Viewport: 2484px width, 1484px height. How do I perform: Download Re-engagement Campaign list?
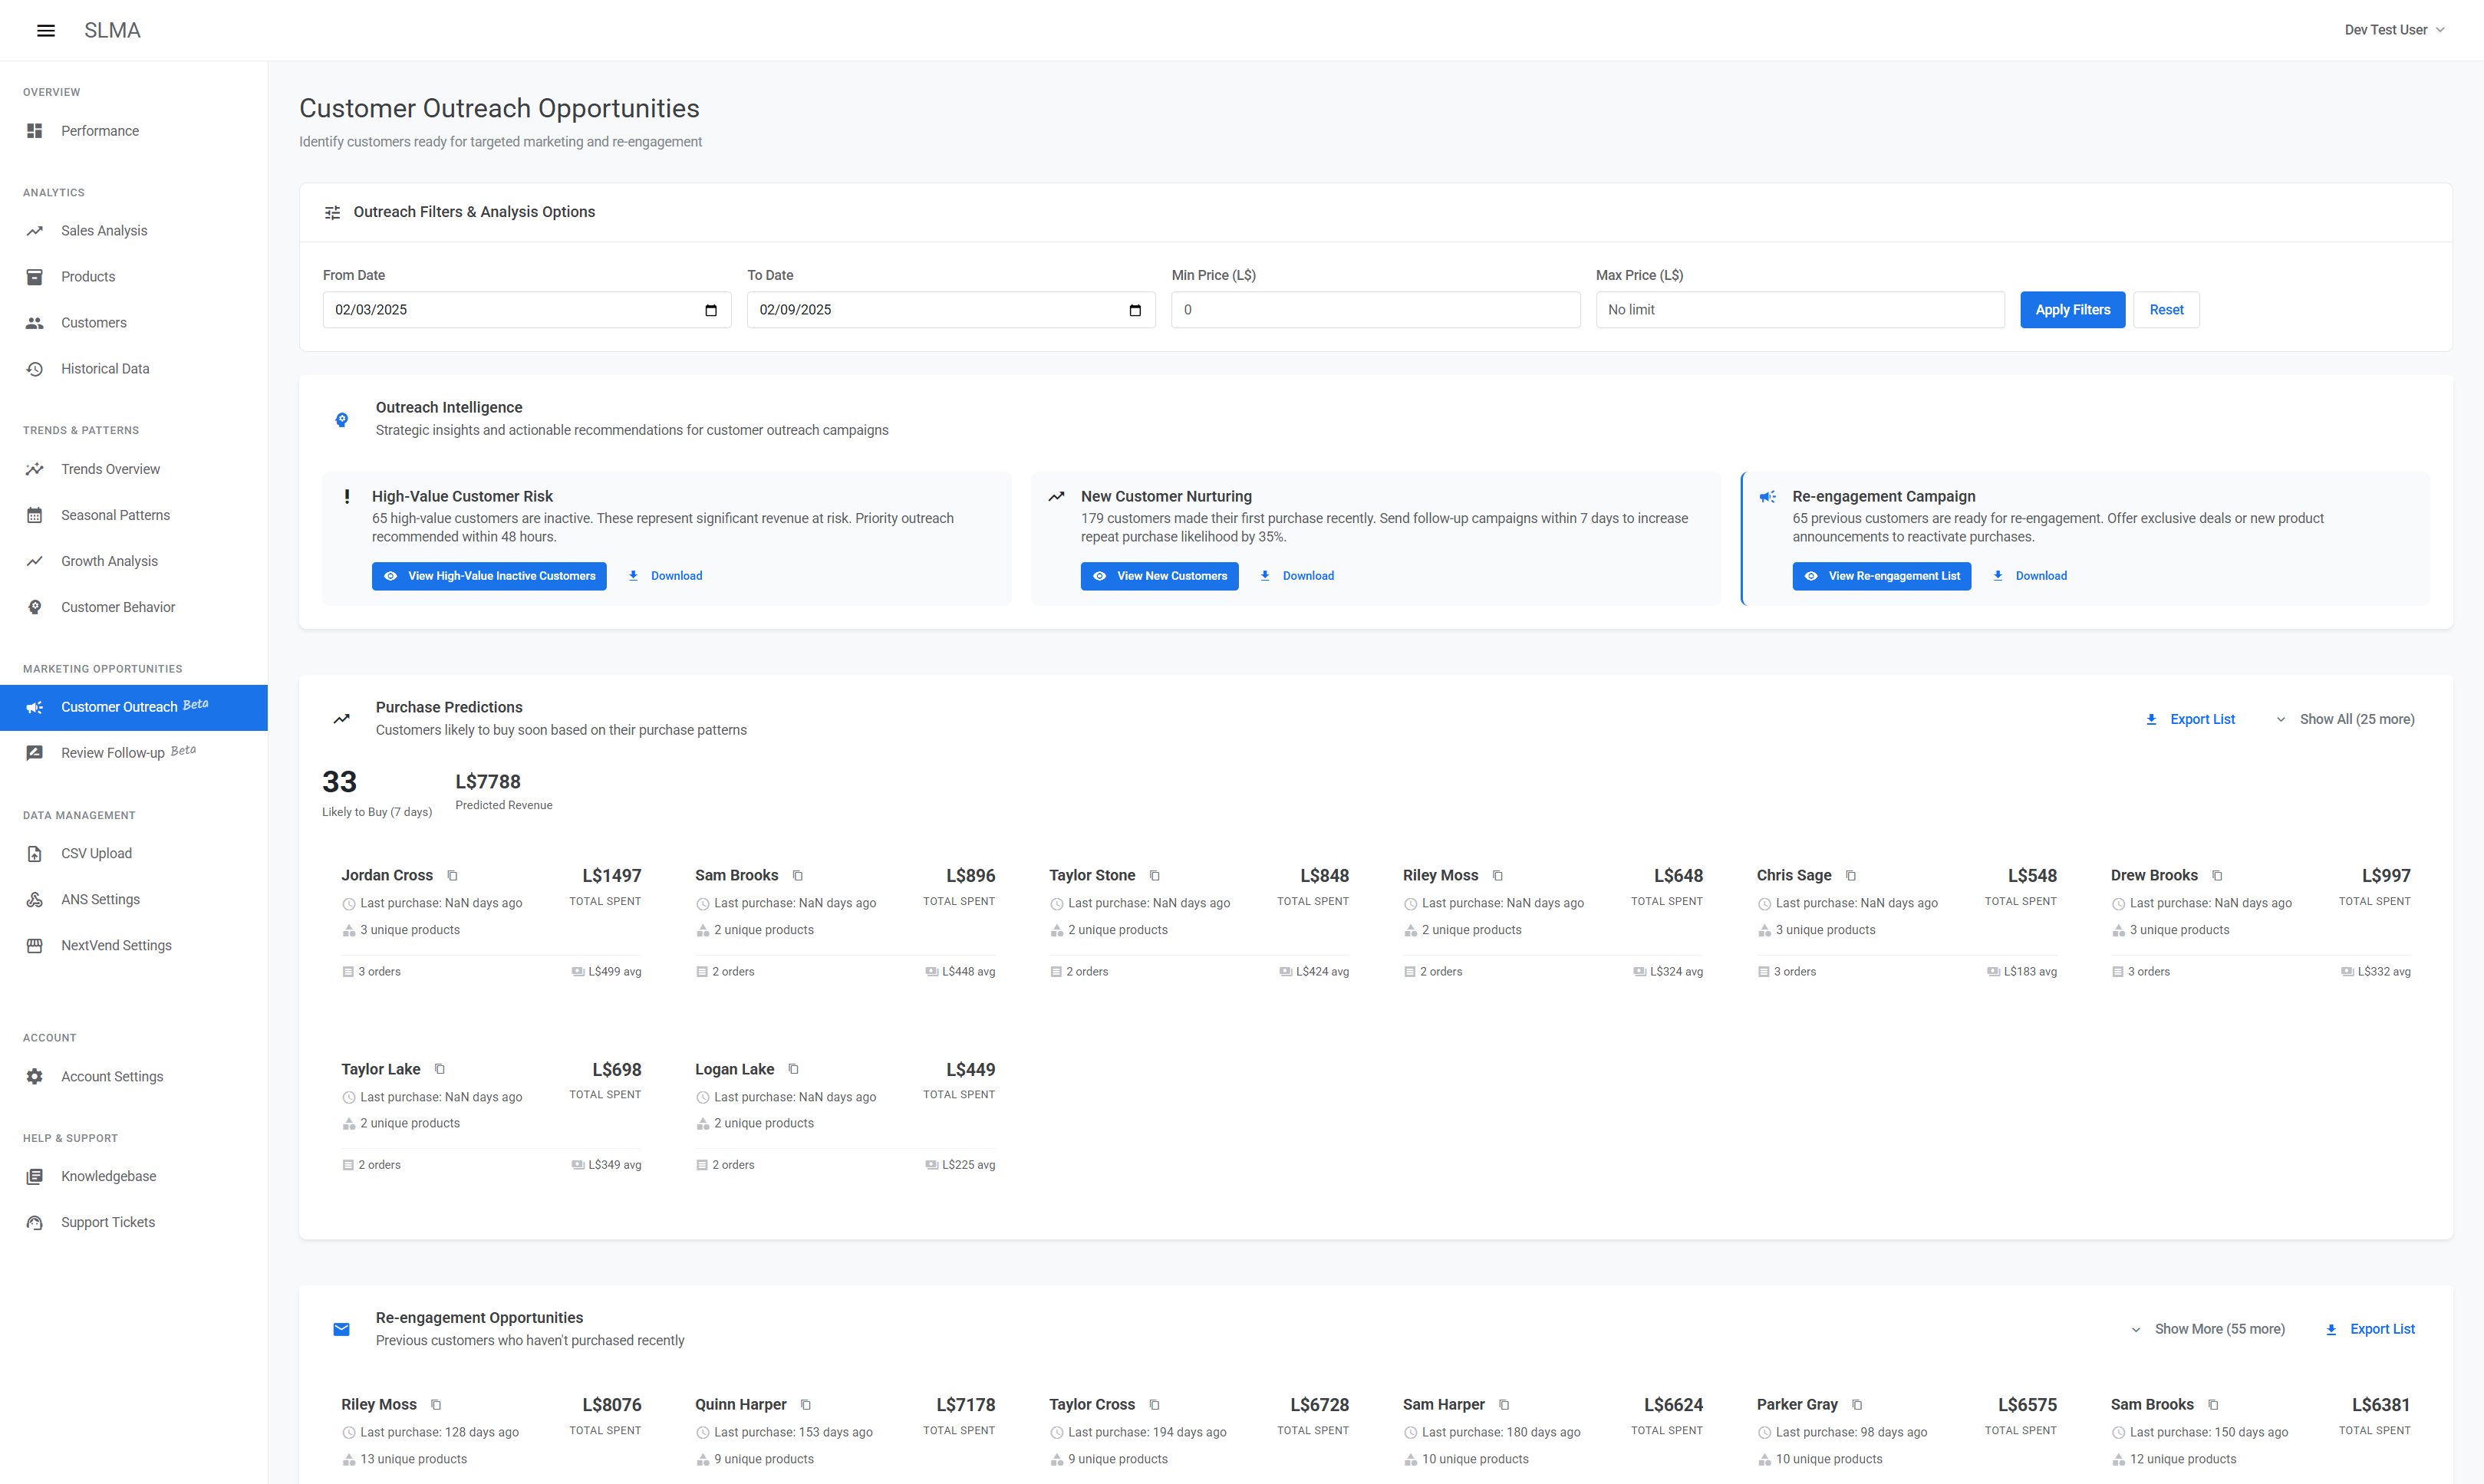2030,576
